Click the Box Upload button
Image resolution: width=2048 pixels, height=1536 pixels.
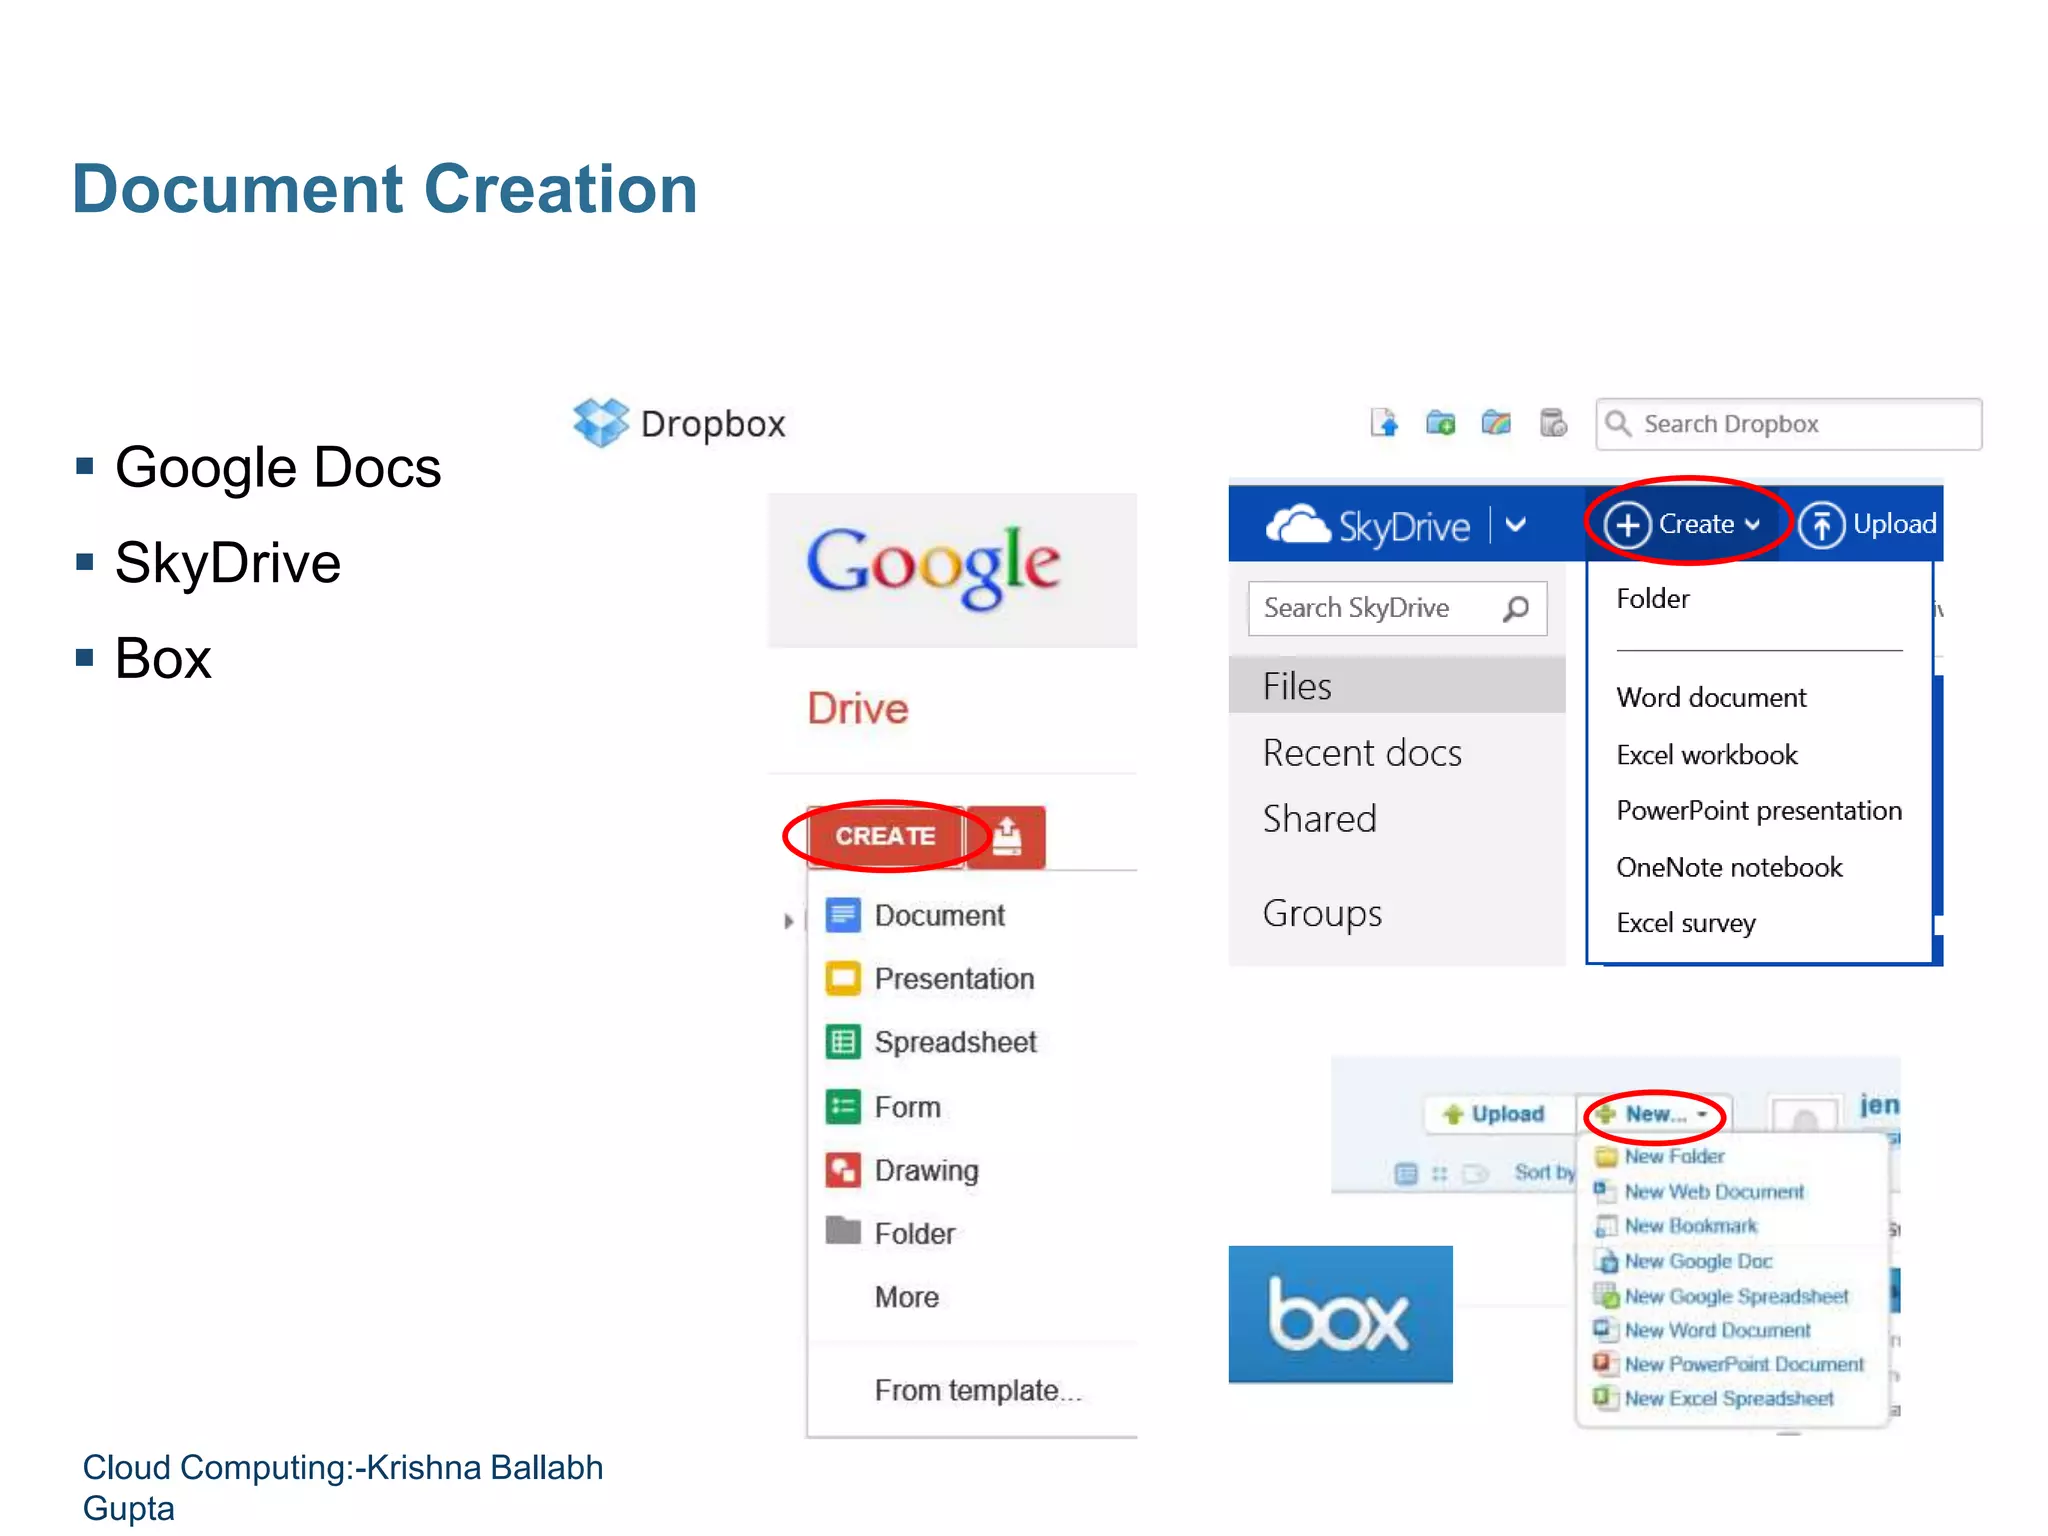(x=1496, y=1114)
